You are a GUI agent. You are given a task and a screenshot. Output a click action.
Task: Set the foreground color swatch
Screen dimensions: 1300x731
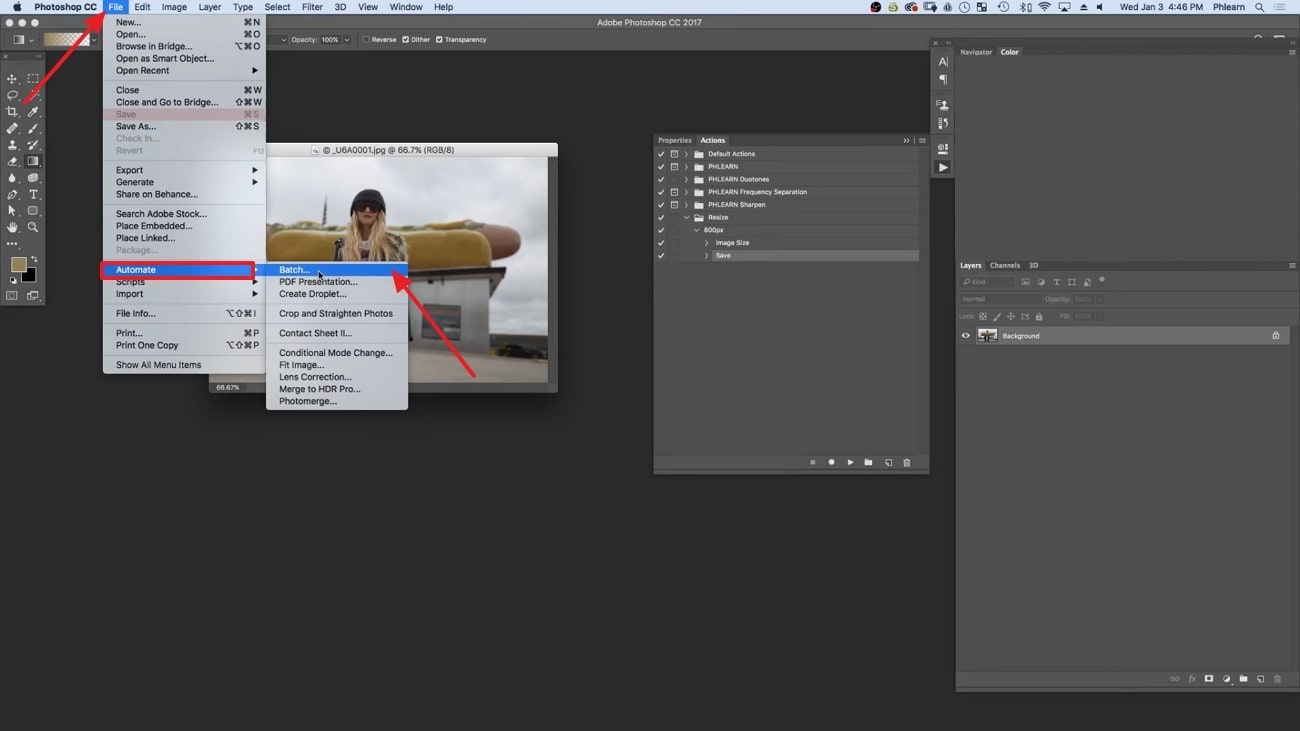point(17,265)
